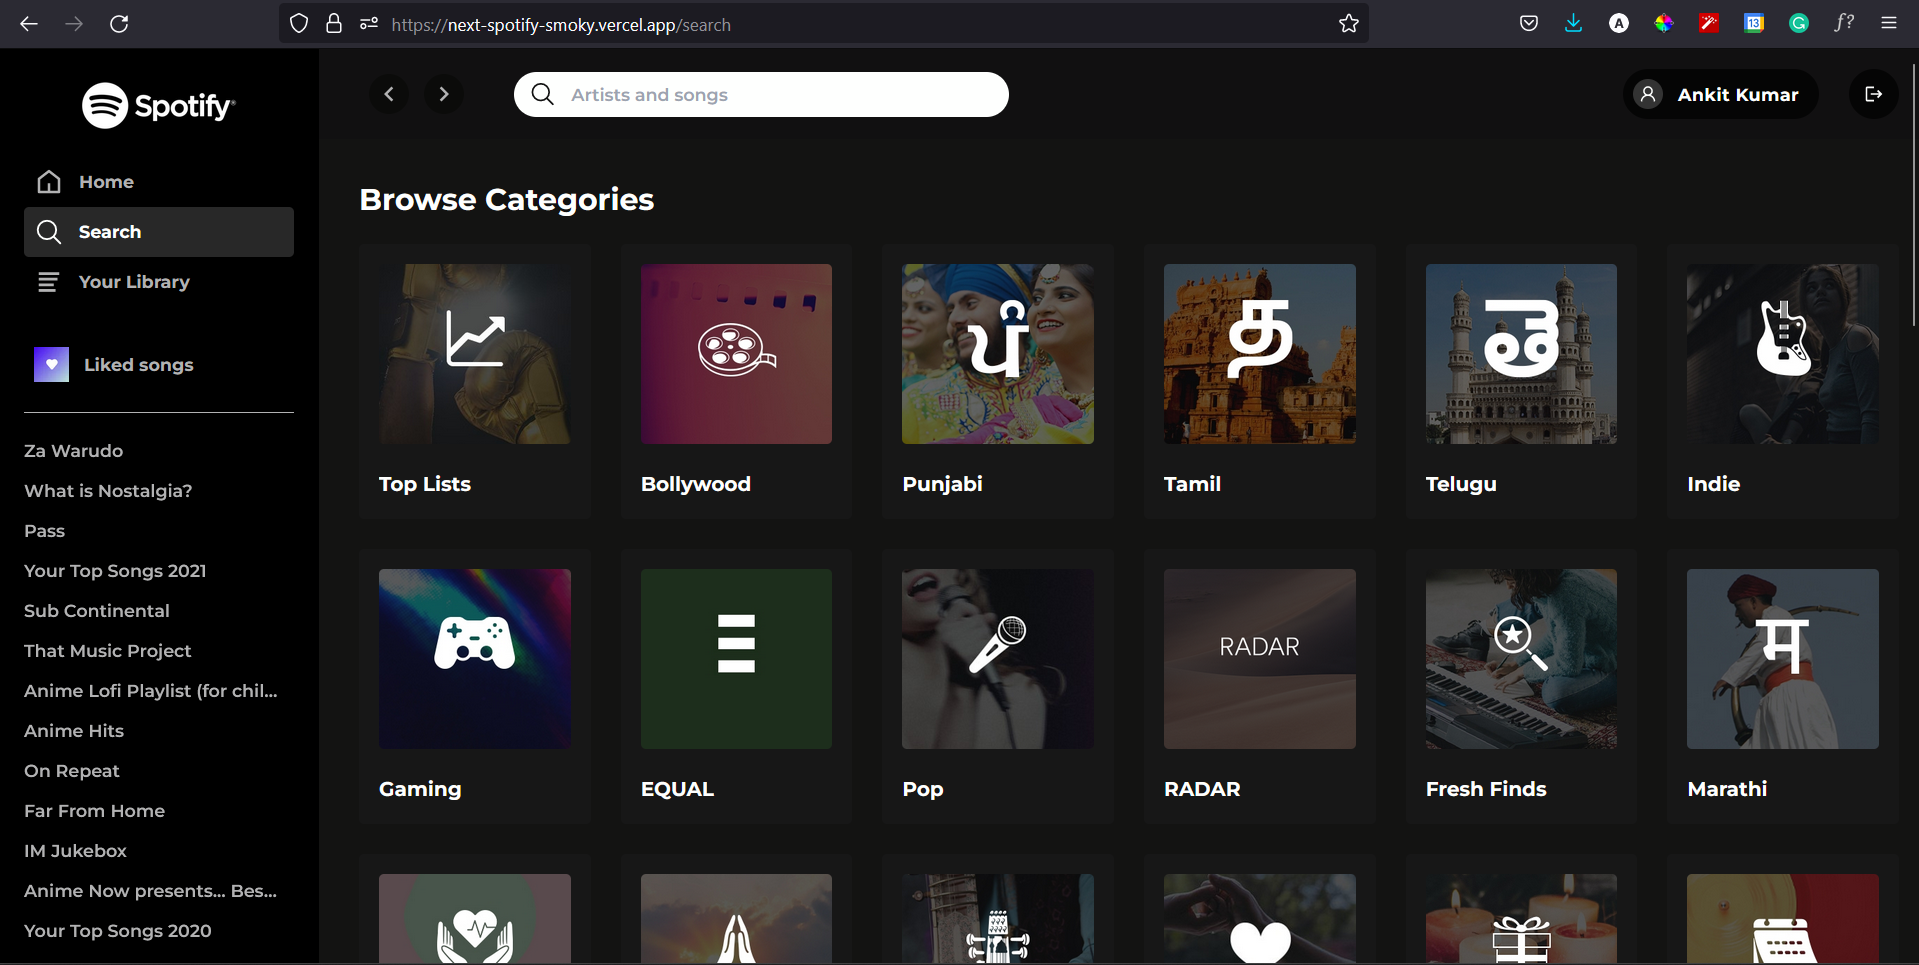Click the Grammarly extension icon

(x=1799, y=24)
